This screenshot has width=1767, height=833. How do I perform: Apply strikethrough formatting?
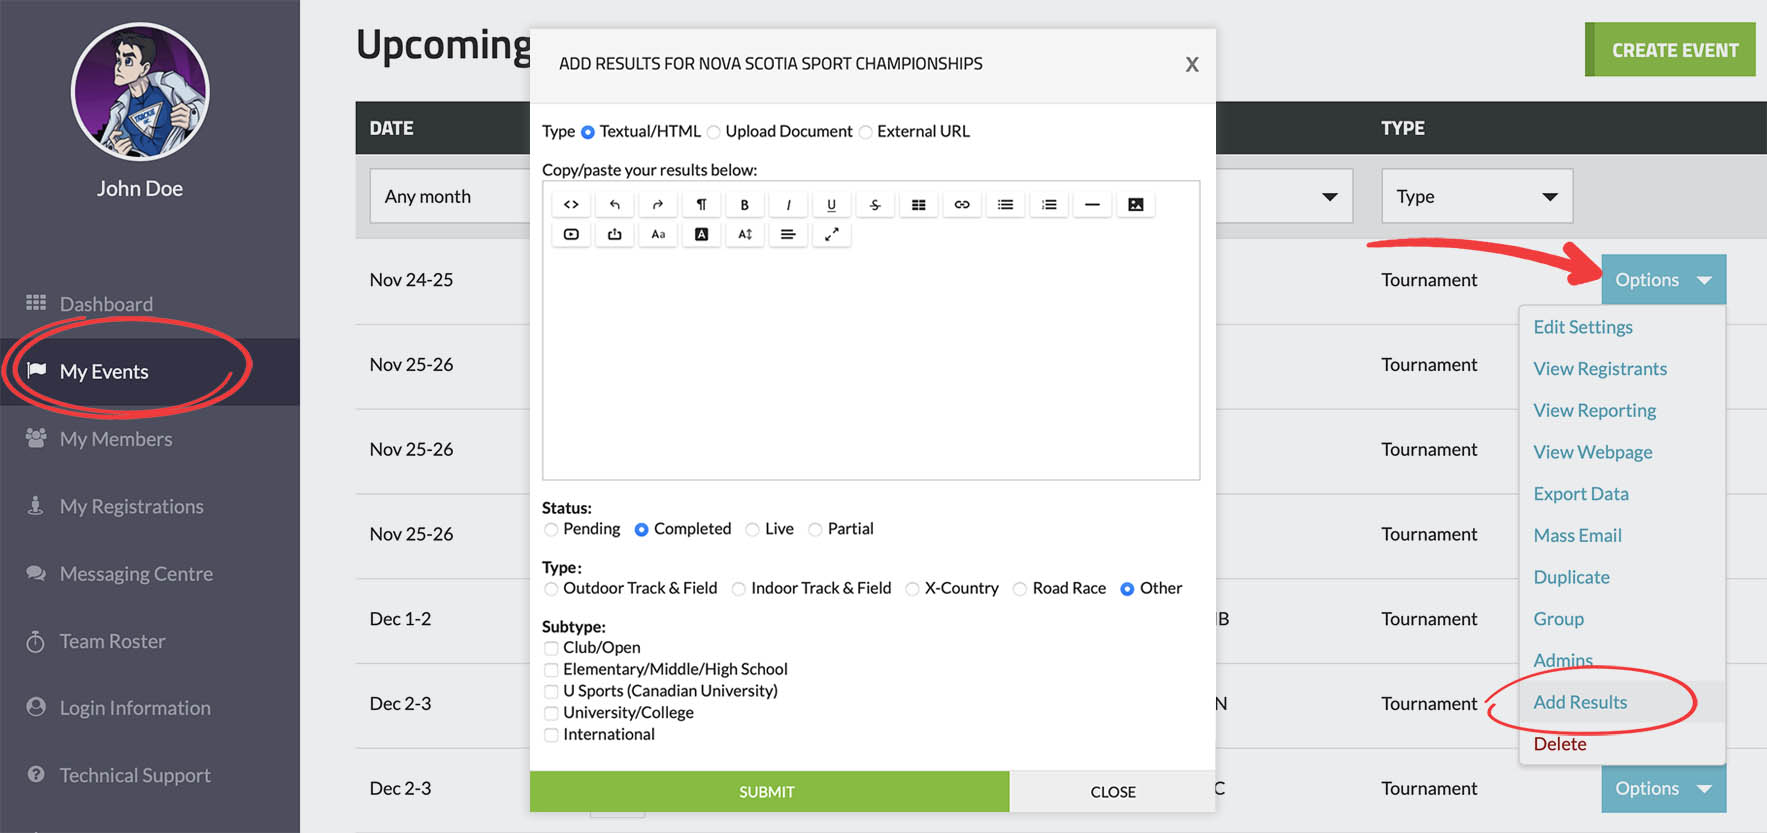(x=875, y=205)
